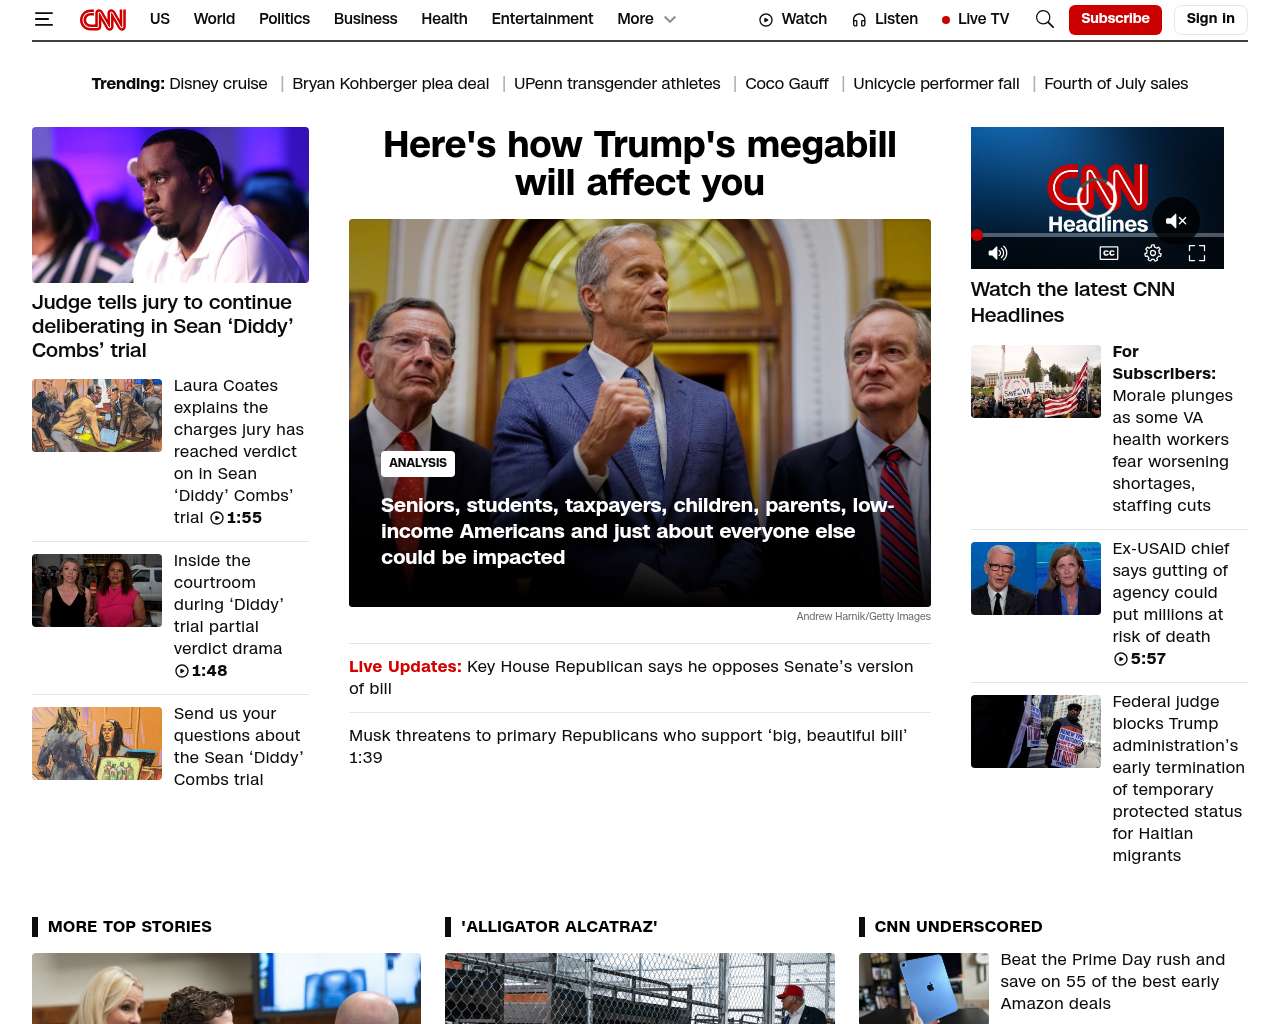This screenshot has width=1280, height=1024.
Task: Open Inside the courtroom verdict drama video
Action: [229, 615]
